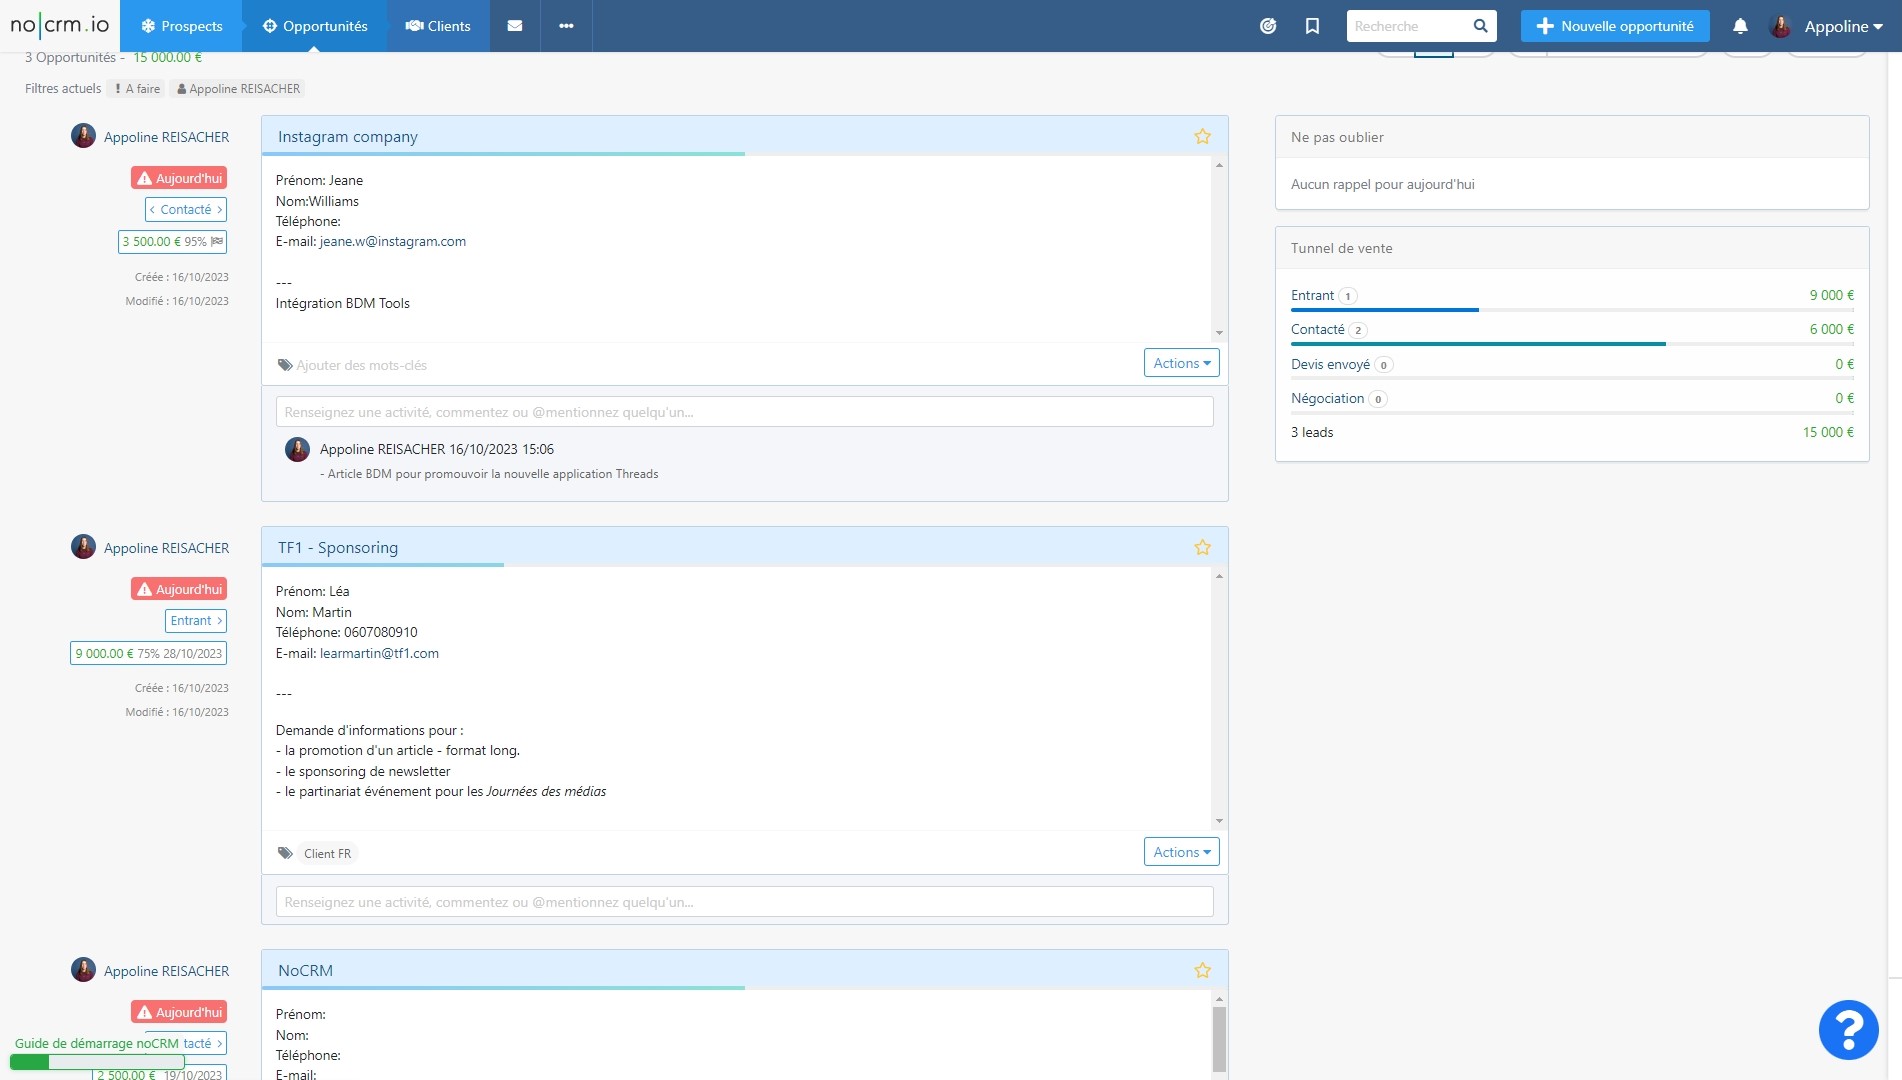Open the Appoline user account menu
Viewport: 1902px width, 1080px height.
[x=1826, y=26]
